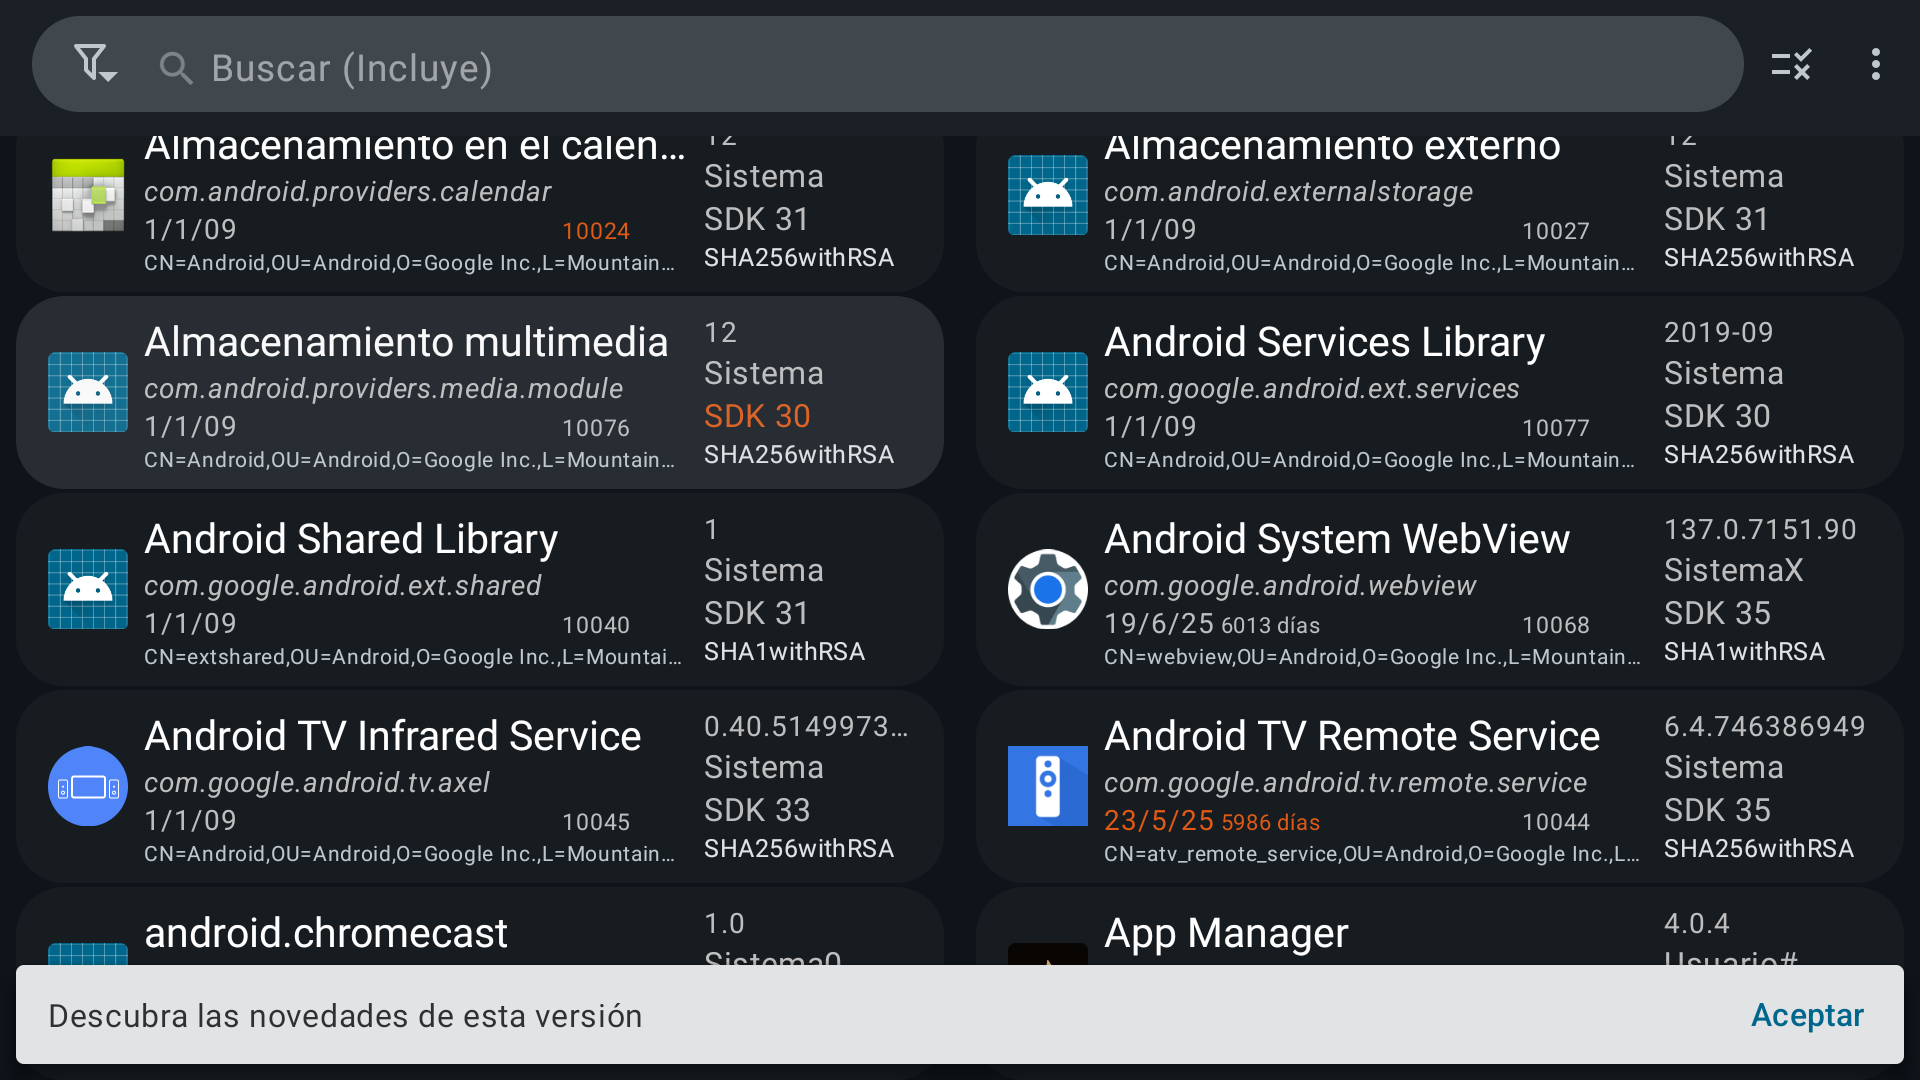Click the orange SDK 30 label

click(757, 416)
